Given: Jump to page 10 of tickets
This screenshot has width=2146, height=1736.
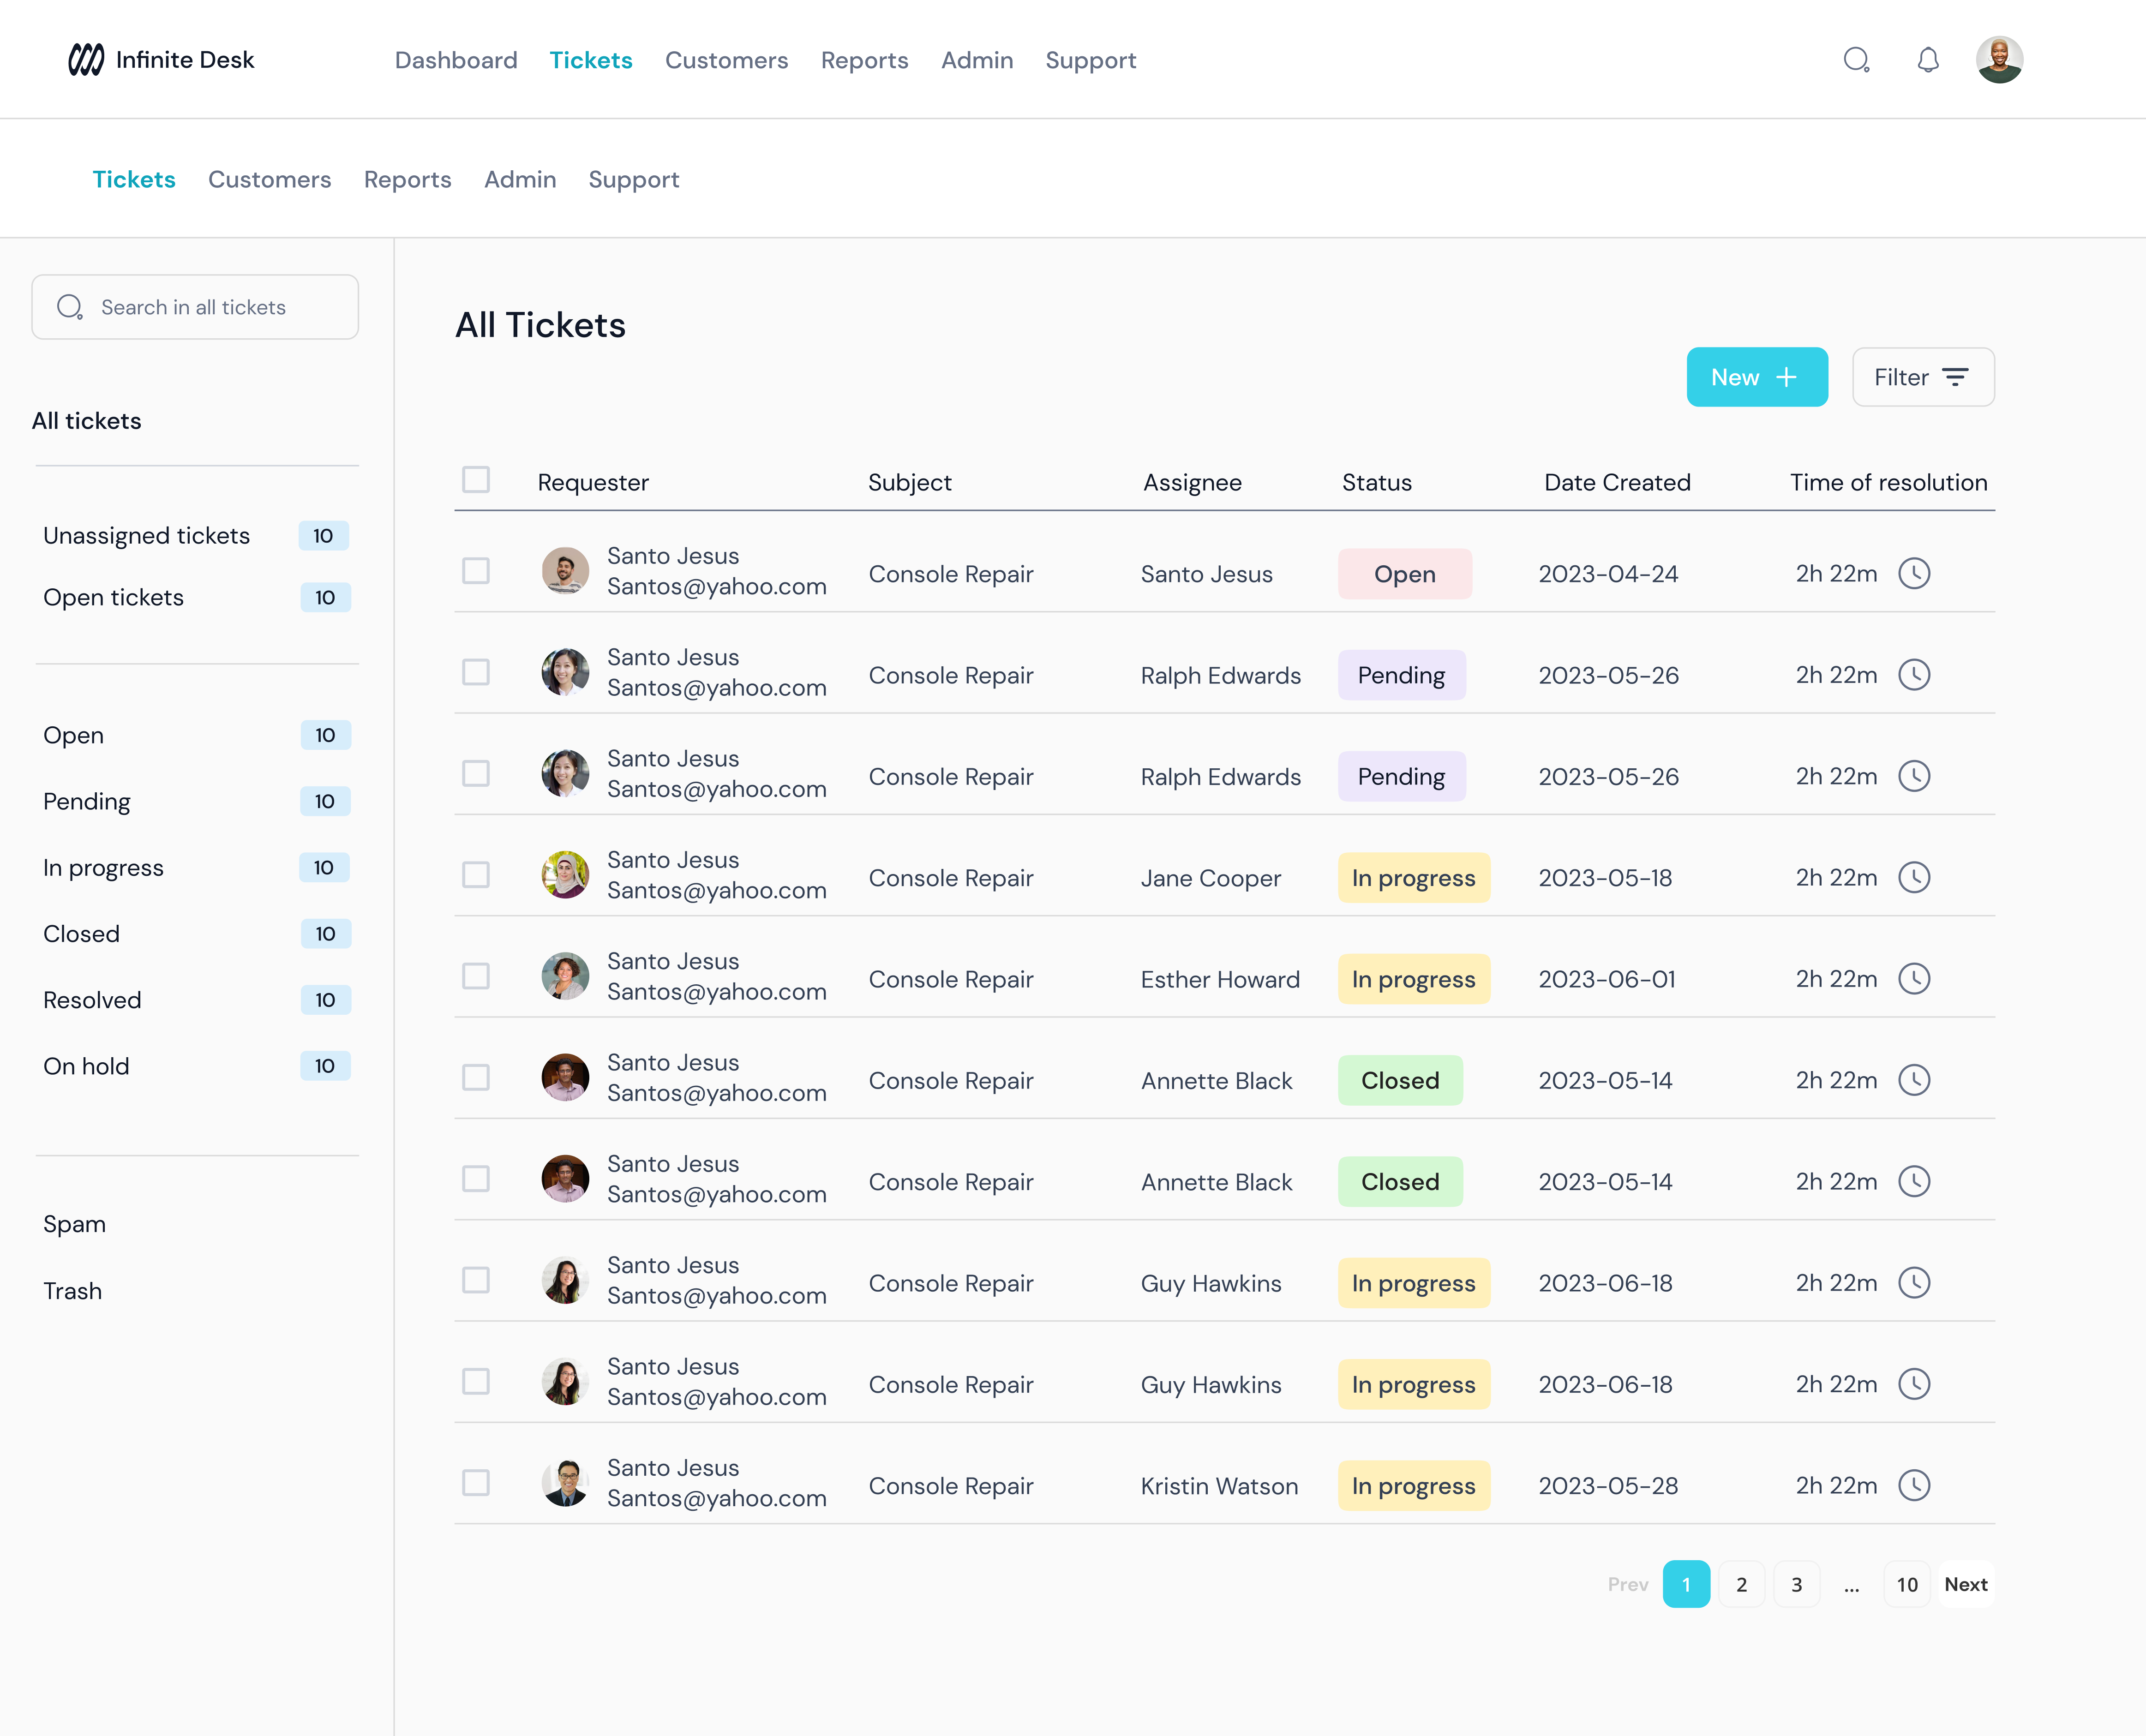Looking at the screenshot, I should click(x=1906, y=1585).
